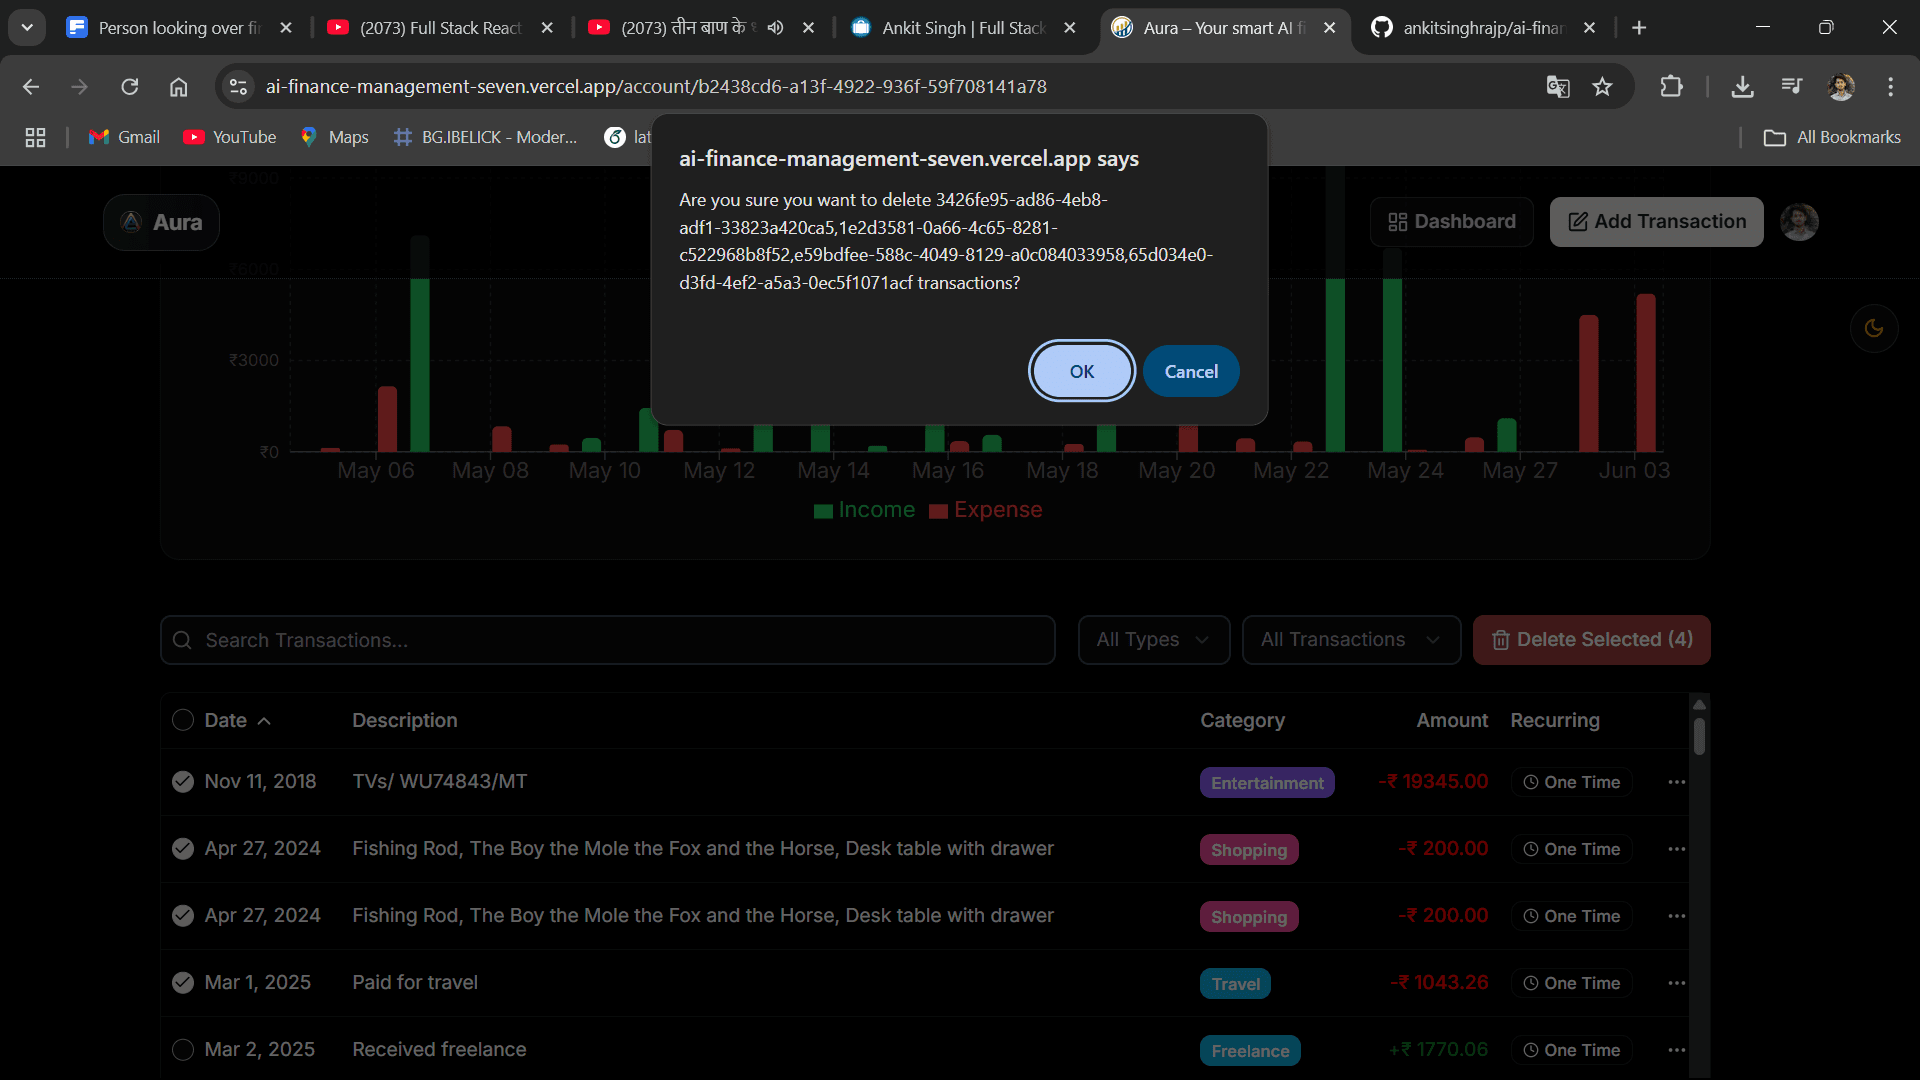Click the transactions table vertical scrollbar
The height and width of the screenshot is (1080, 1920).
coord(1699,738)
